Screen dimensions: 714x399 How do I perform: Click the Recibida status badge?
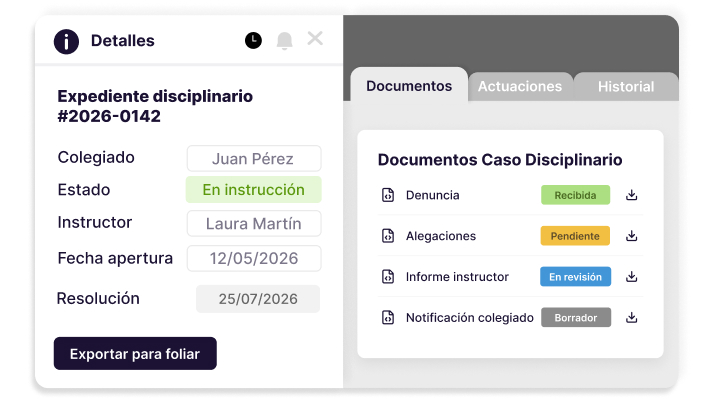(x=576, y=195)
